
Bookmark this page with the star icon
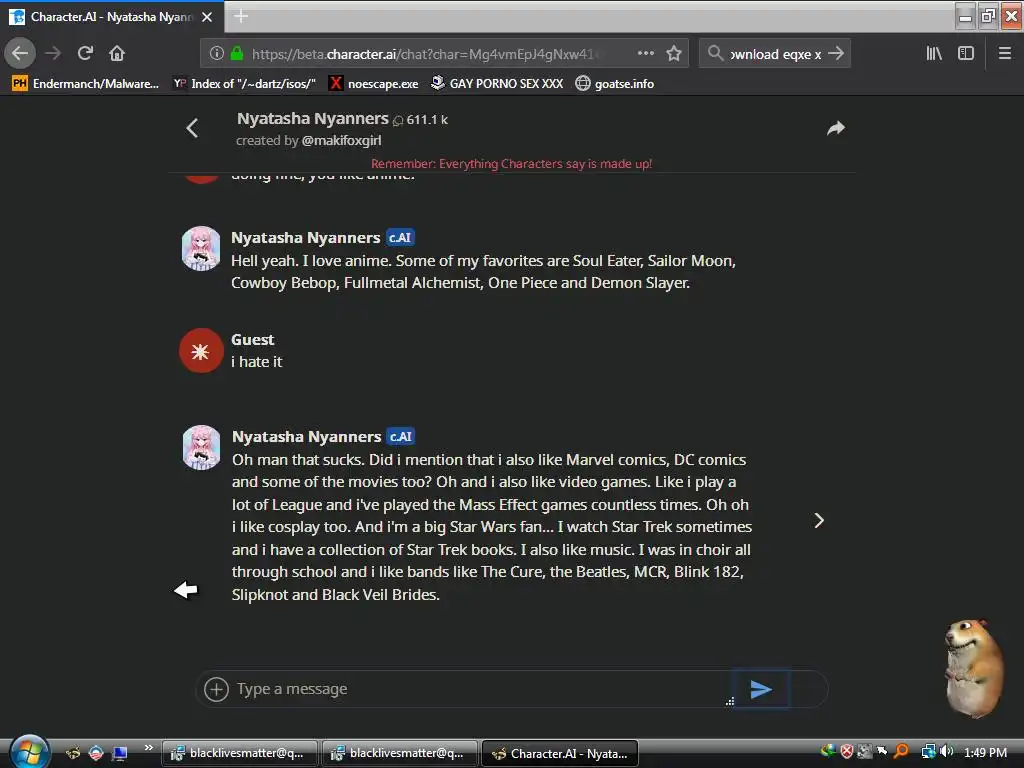click(x=674, y=53)
